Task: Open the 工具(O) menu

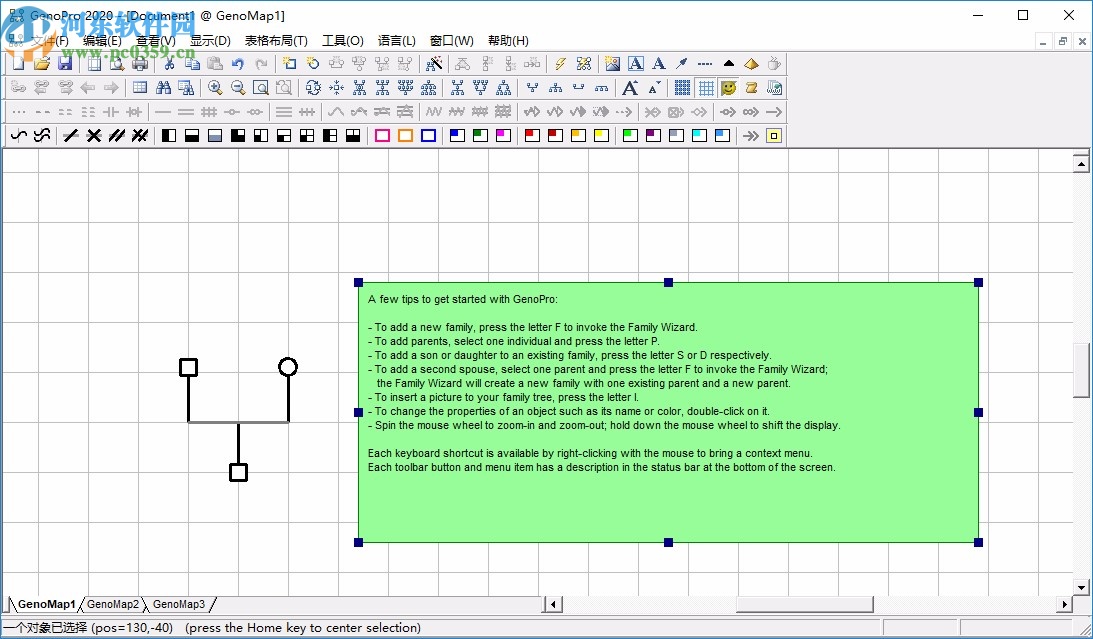Action: coord(342,41)
